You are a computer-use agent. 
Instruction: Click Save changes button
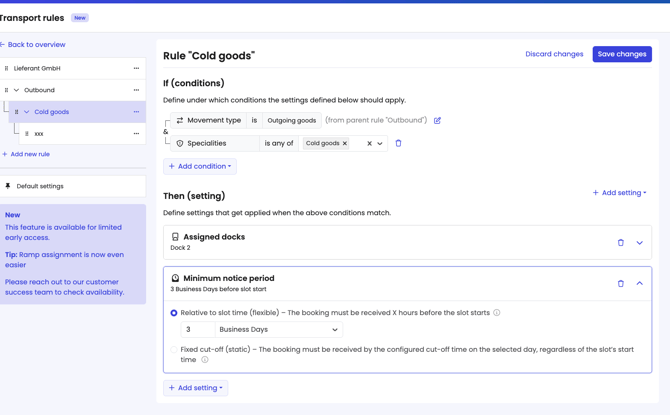[x=621, y=54]
